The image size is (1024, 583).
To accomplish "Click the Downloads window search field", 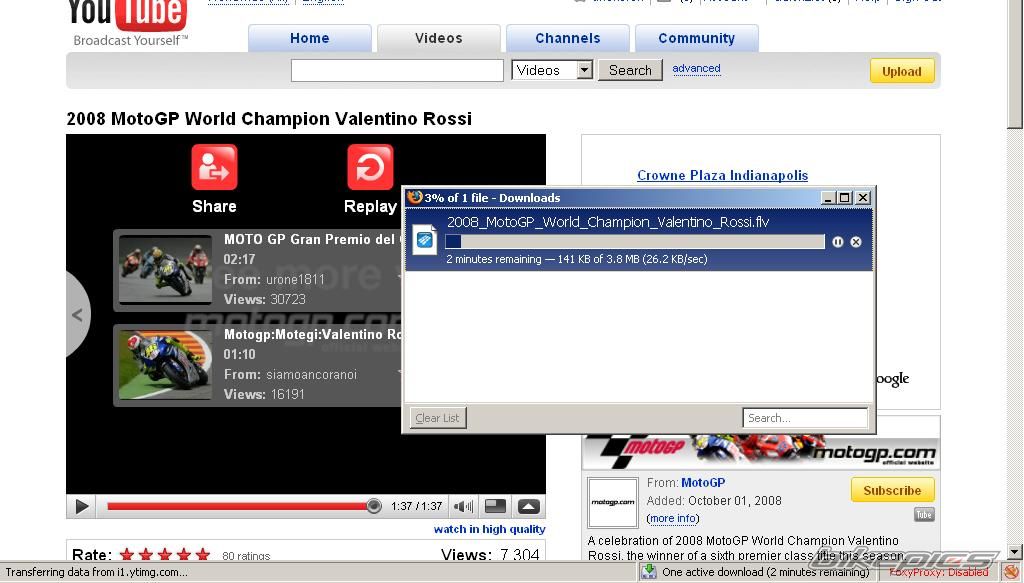I will coord(805,418).
